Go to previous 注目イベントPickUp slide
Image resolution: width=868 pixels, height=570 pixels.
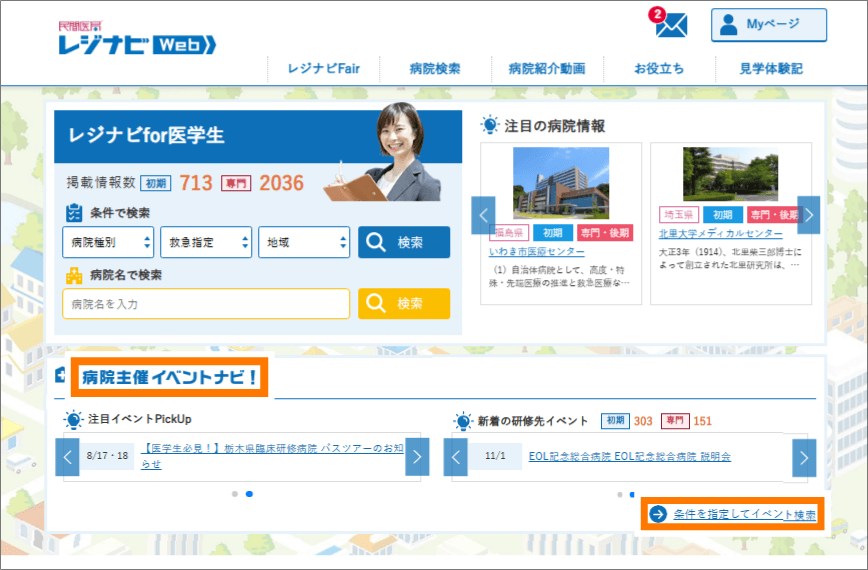coord(67,457)
